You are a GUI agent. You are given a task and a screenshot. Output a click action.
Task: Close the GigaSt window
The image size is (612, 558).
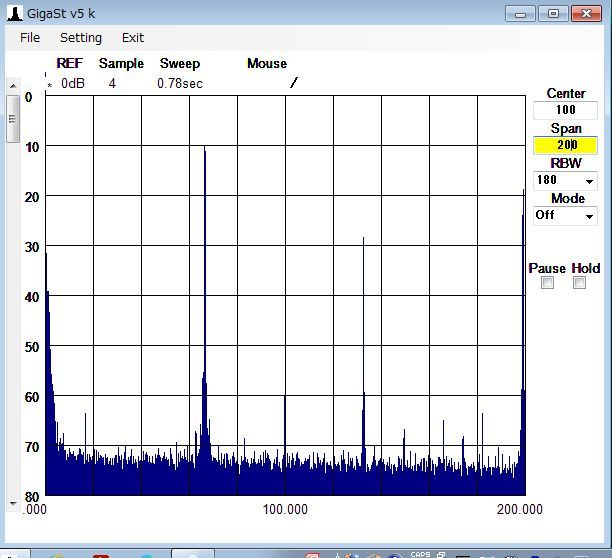point(586,14)
